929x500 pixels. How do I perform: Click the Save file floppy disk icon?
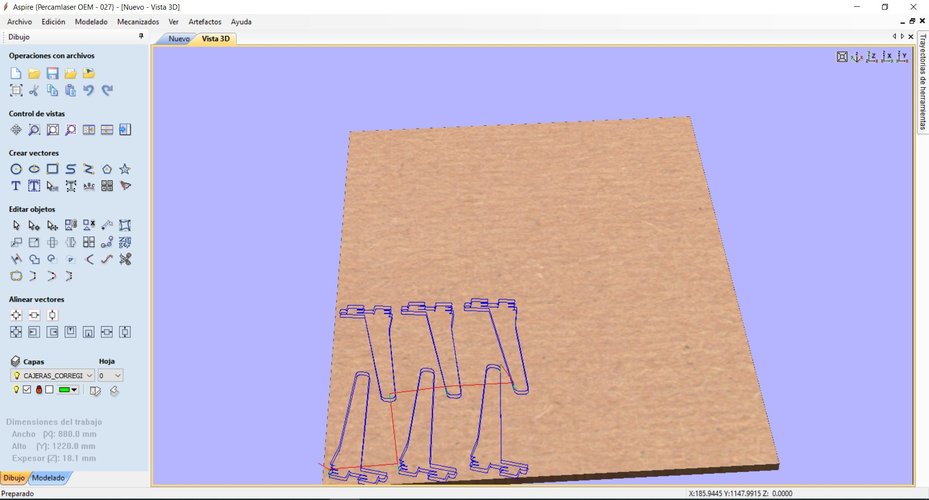tap(52, 73)
